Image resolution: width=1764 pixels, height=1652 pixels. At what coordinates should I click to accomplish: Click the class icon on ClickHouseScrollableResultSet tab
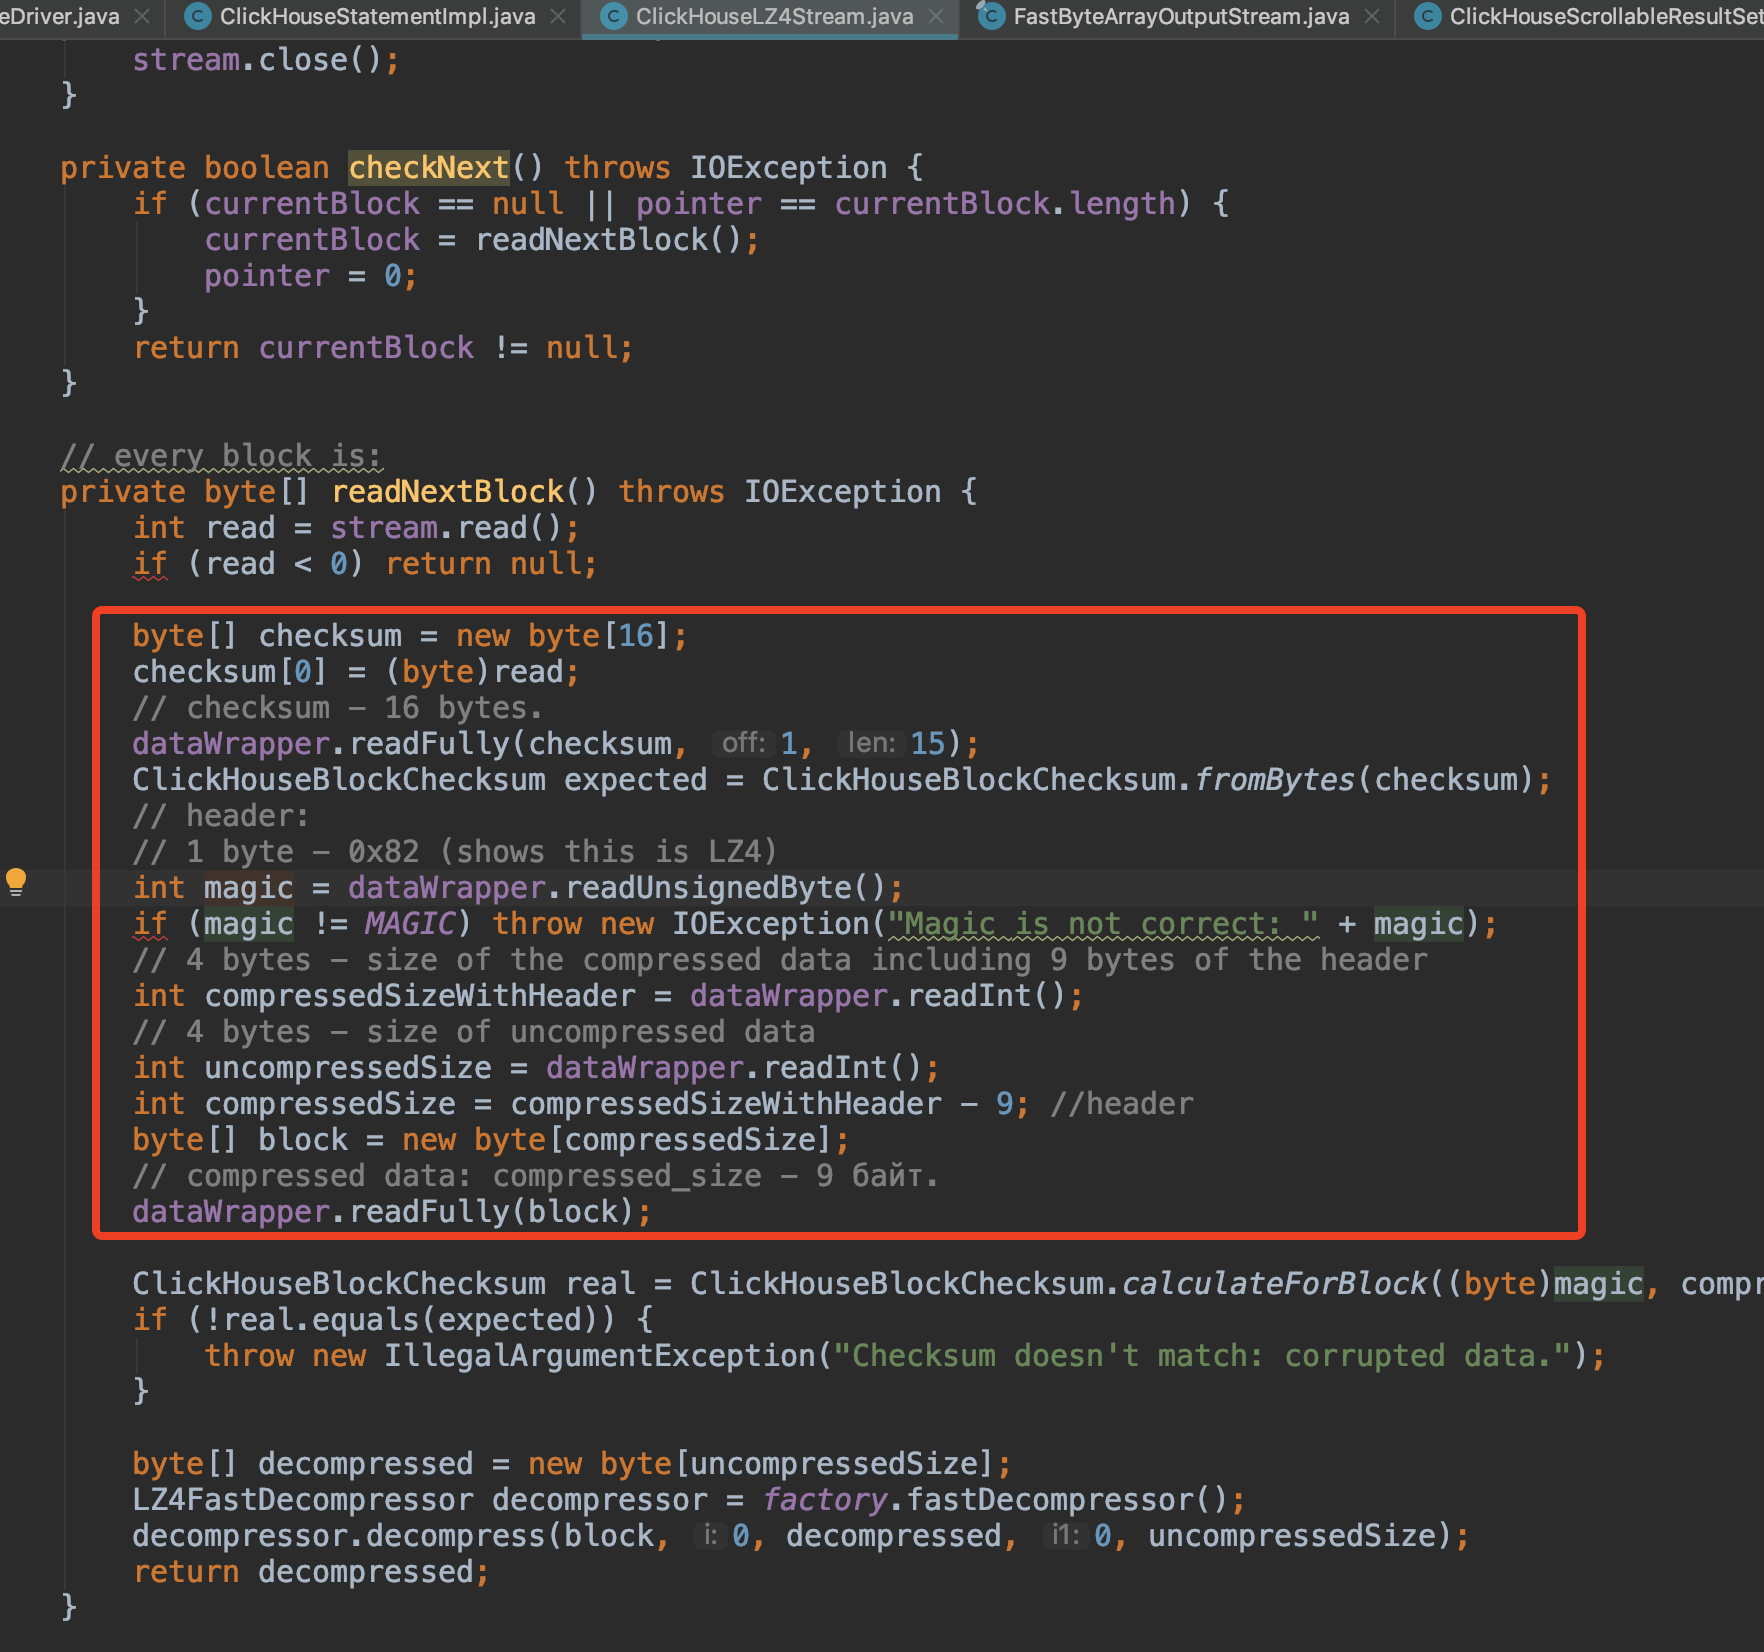tap(1427, 16)
